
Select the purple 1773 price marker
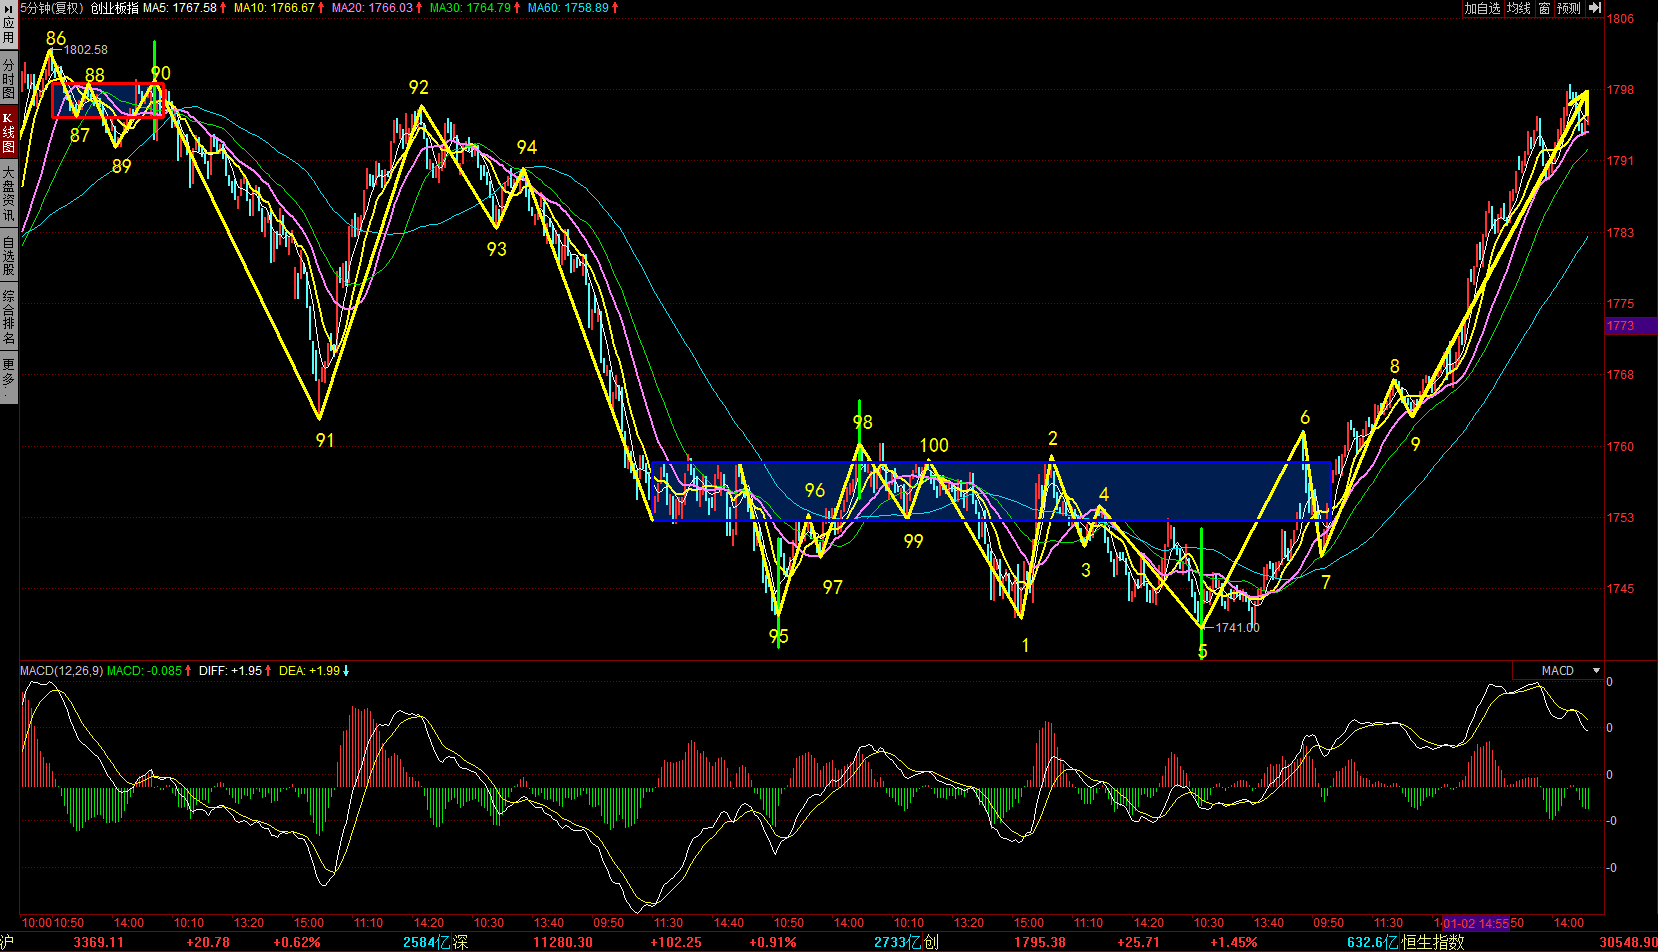coord(1630,326)
